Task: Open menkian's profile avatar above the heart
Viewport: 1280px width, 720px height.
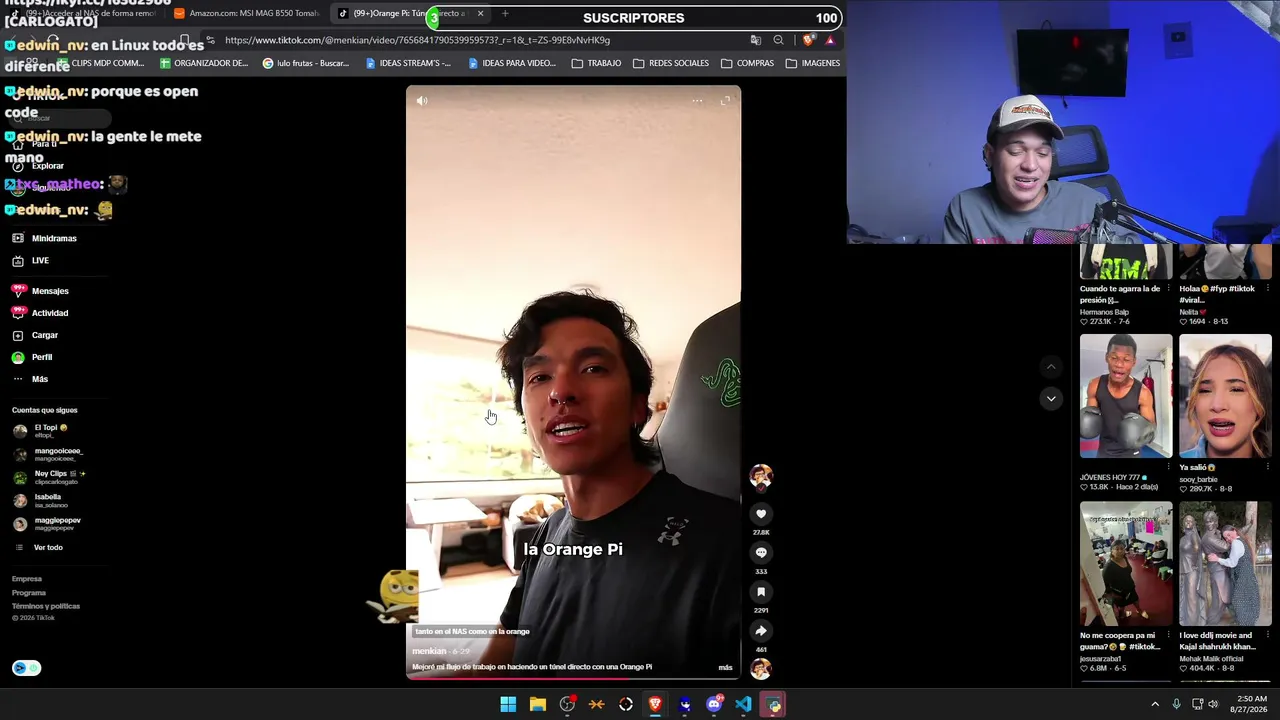Action: click(761, 476)
